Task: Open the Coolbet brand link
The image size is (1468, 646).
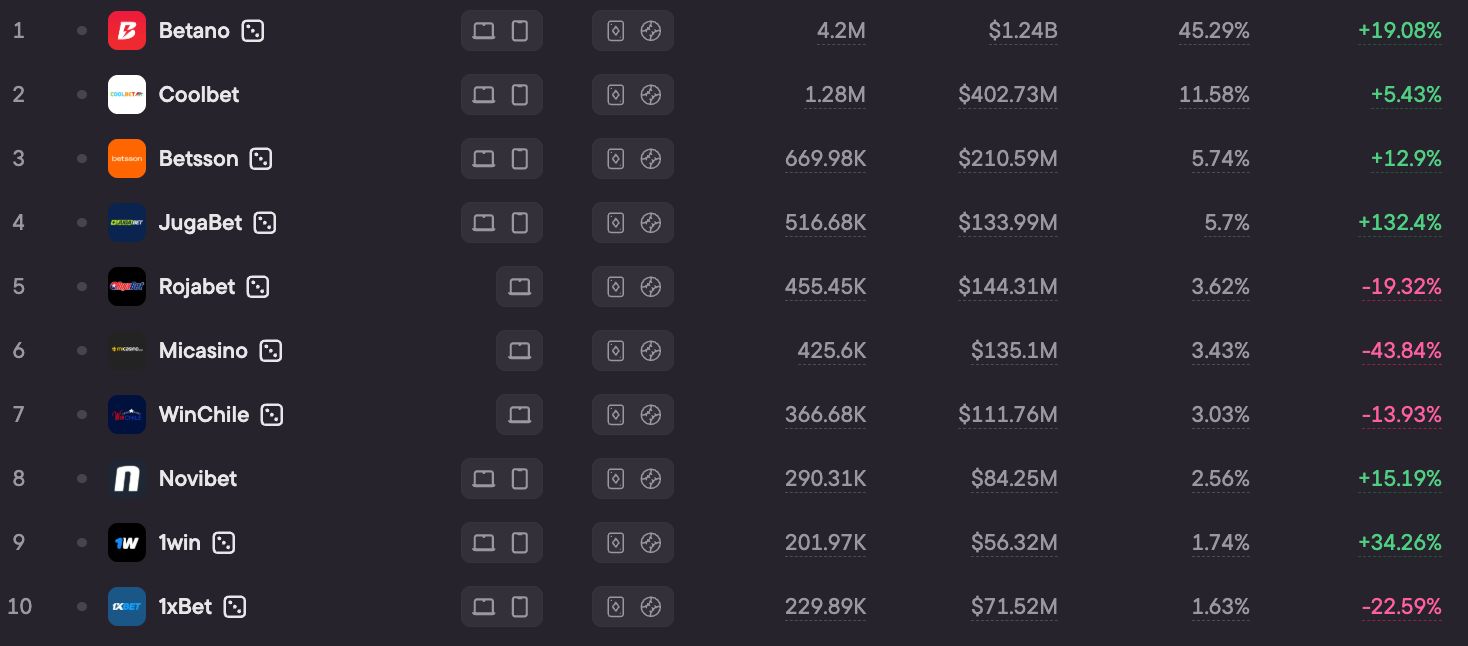Action: point(199,95)
